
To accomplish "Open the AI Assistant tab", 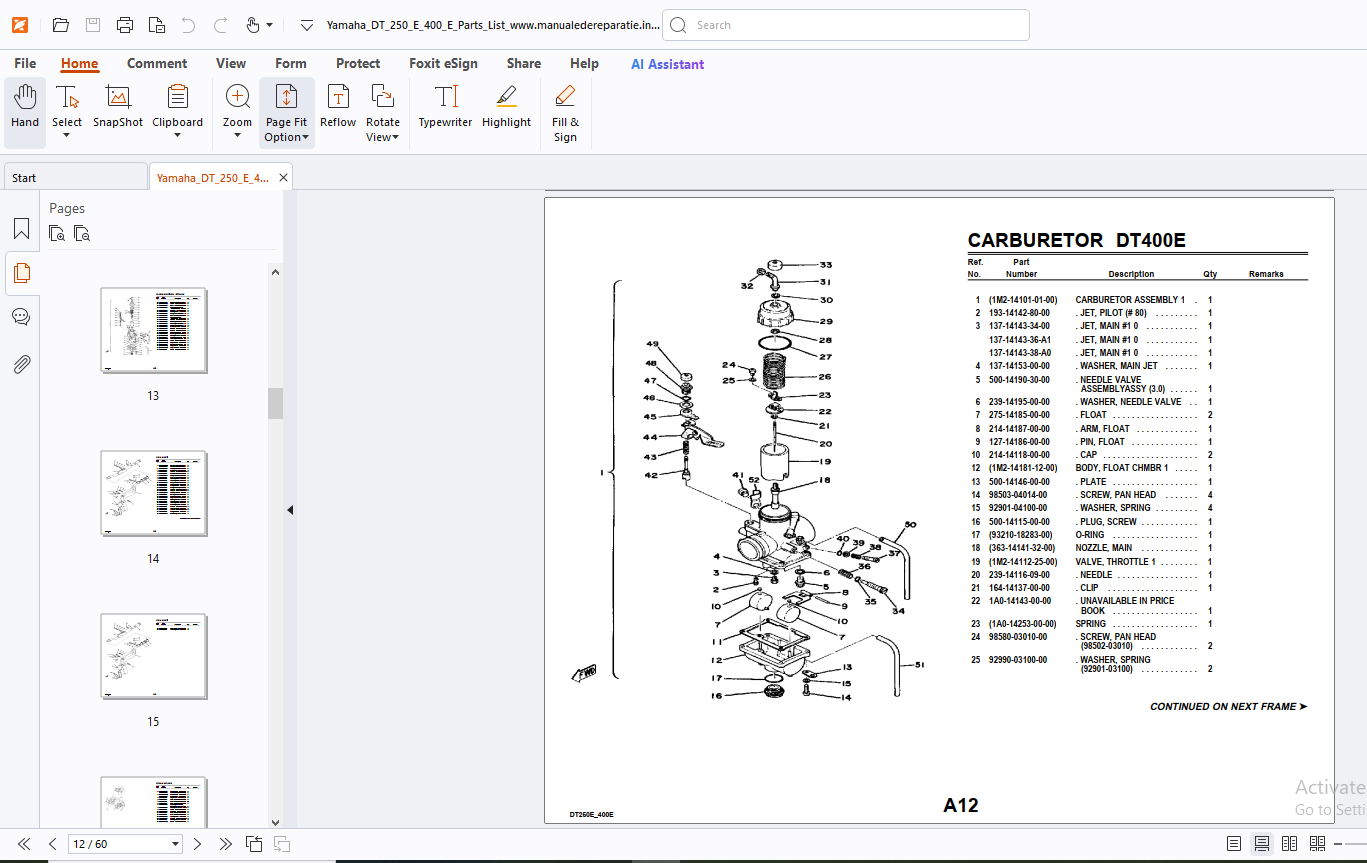I will [667, 64].
